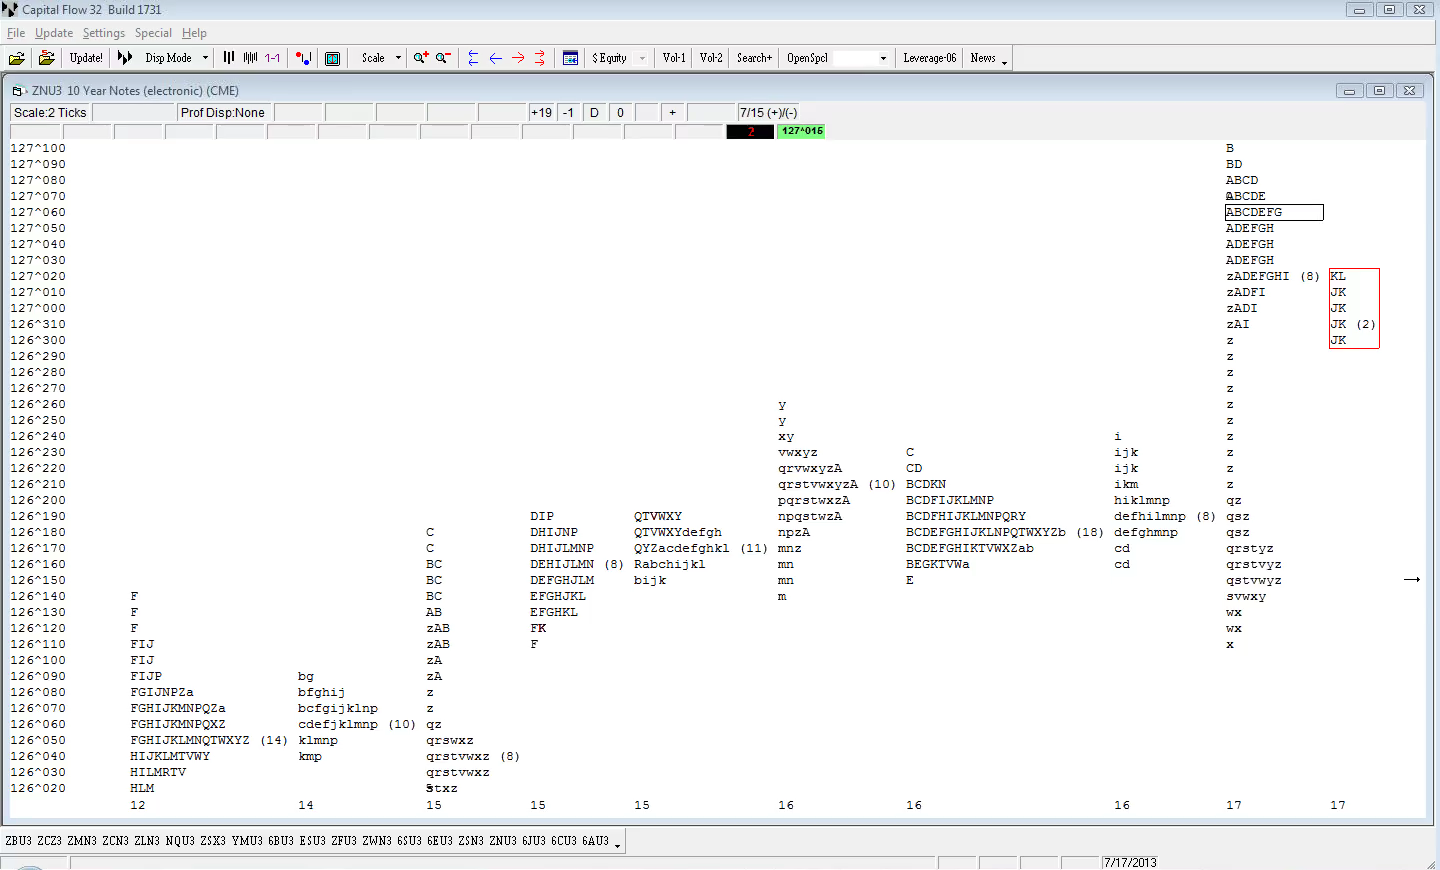Open the Scale dropdown arrow
The width and height of the screenshot is (1440, 870).
(398, 58)
